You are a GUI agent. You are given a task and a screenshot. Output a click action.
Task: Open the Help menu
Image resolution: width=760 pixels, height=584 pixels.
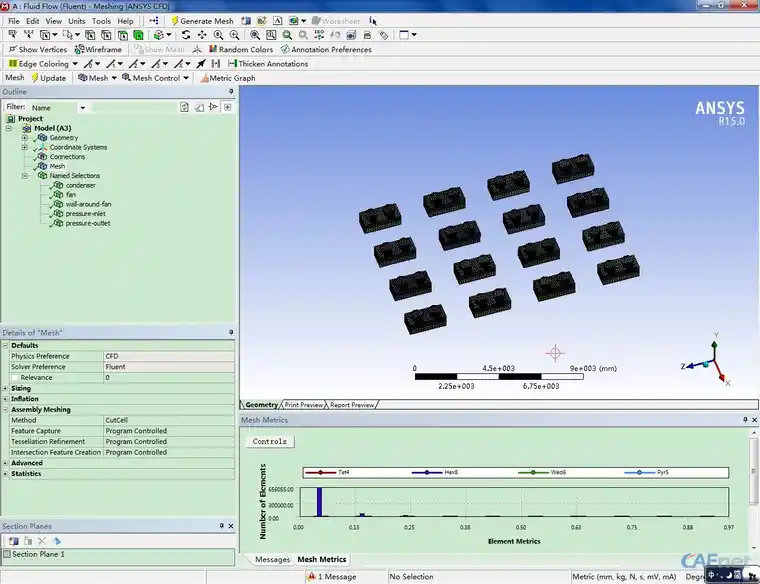125,21
